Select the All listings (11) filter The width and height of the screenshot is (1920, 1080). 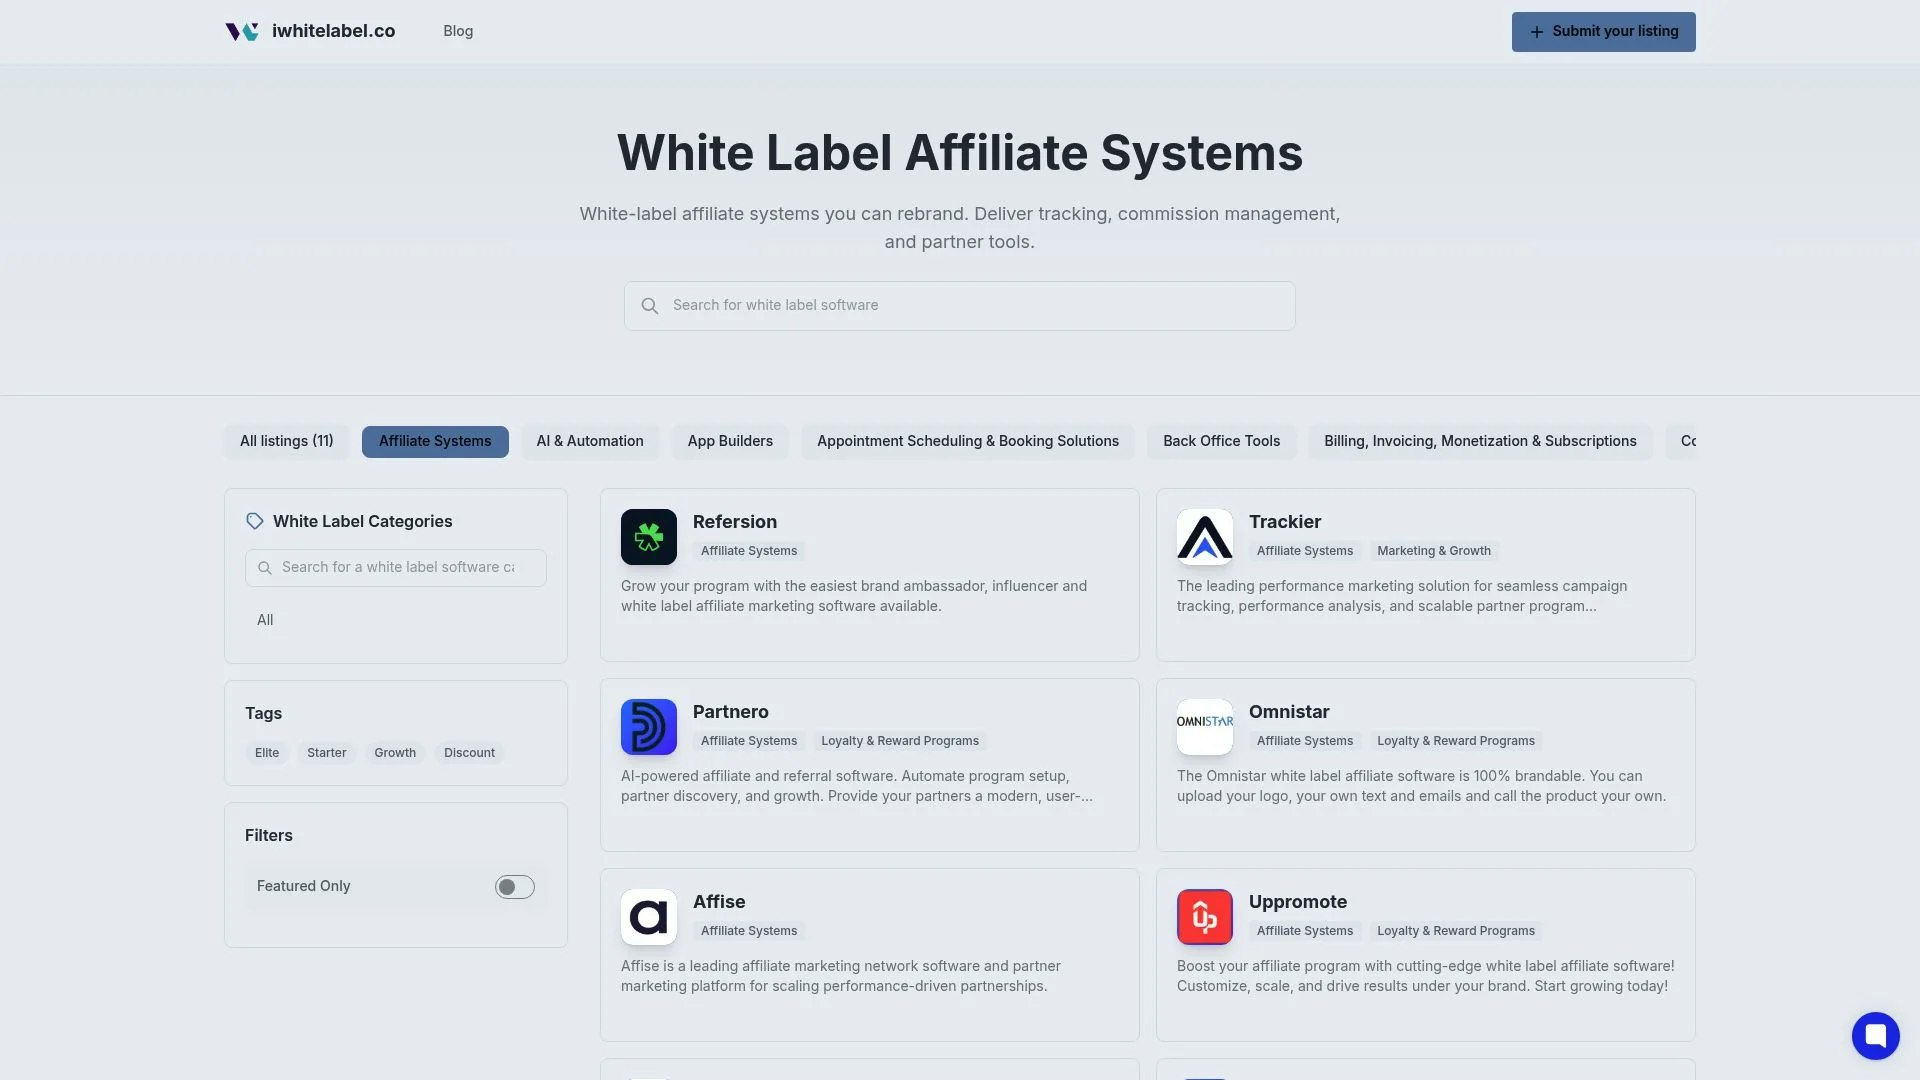tap(286, 441)
